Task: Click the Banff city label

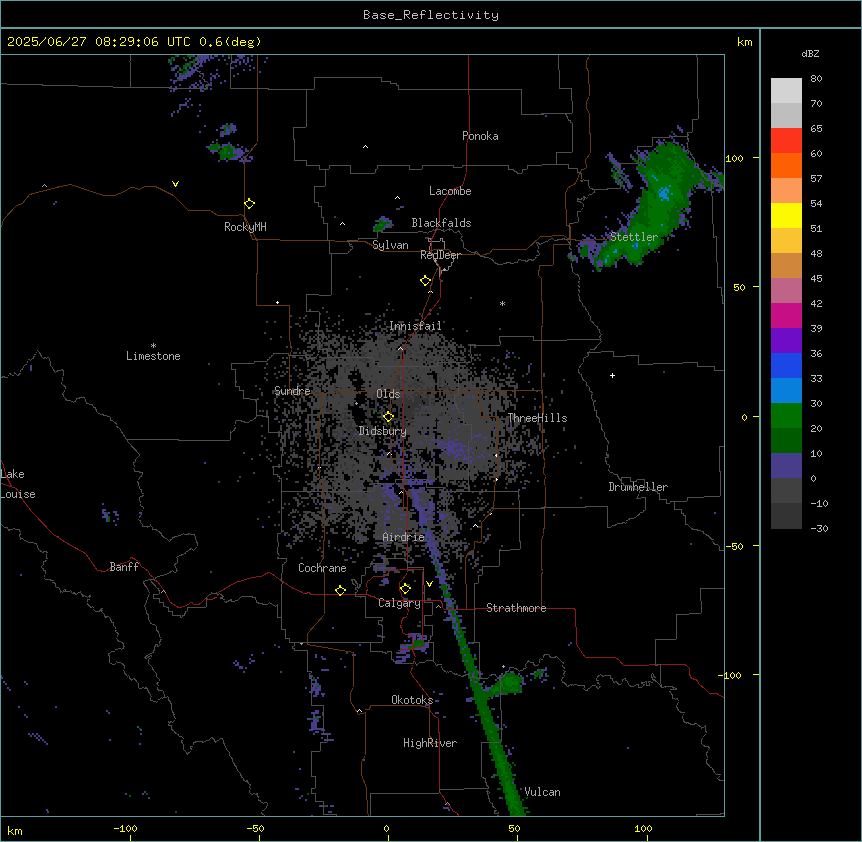Action: point(124,567)
